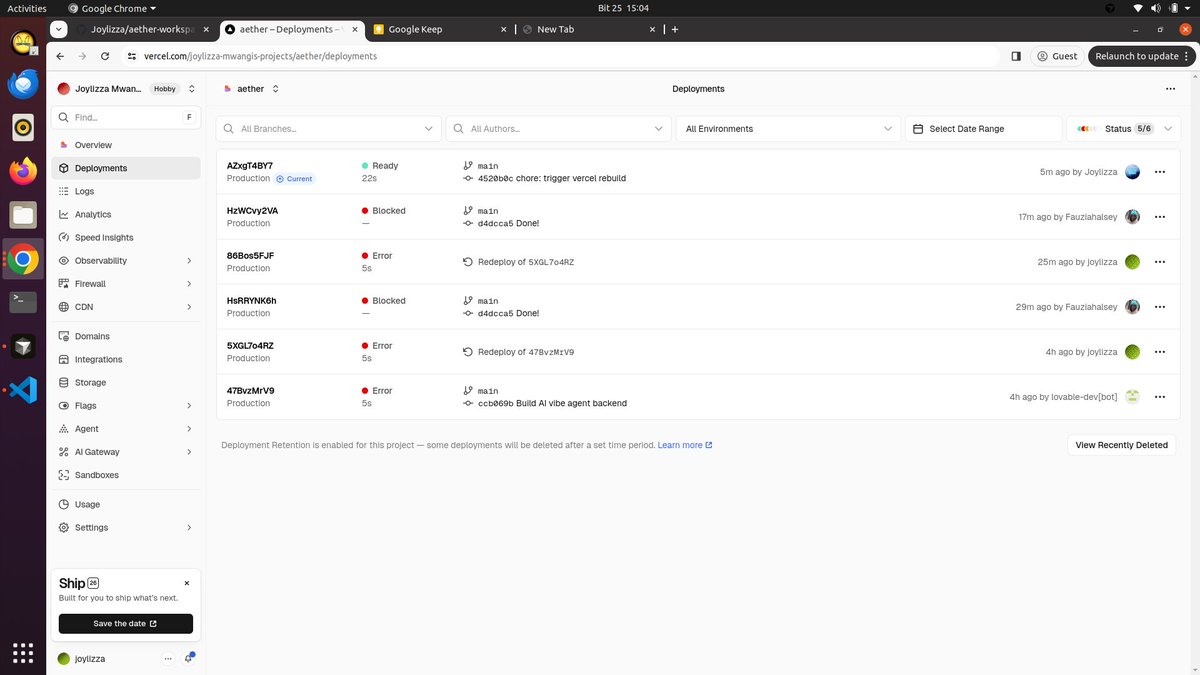
Task: Open Logs in the sidebar
Action: (x=126, y=191)
